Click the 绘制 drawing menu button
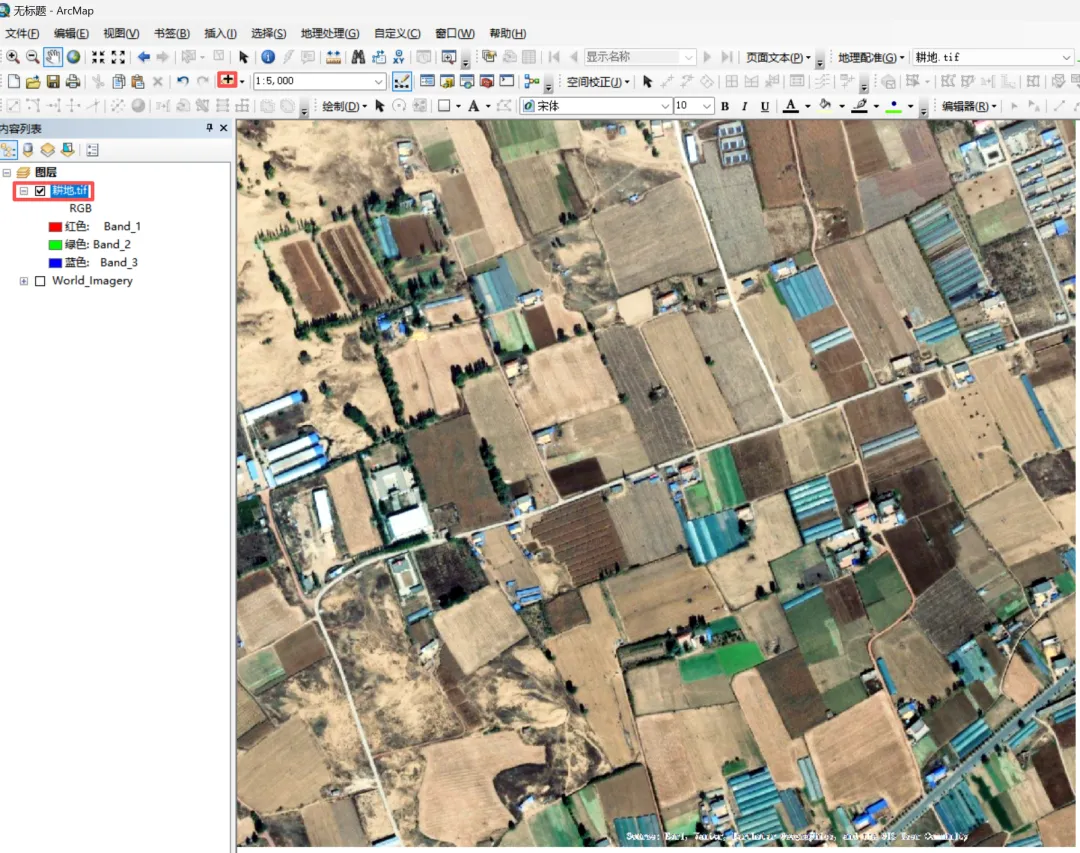Viewport: 1080px width, 853px height. coord(343,106)
